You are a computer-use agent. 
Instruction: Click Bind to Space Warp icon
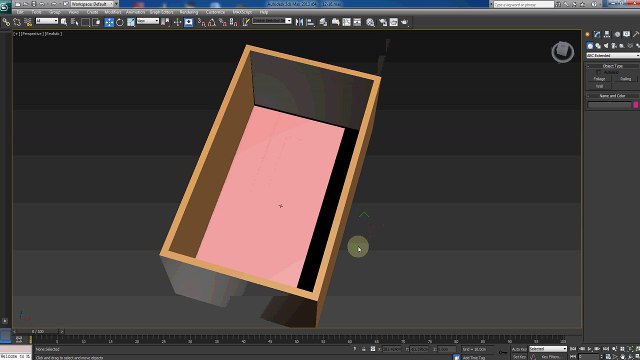coord(28,22)
